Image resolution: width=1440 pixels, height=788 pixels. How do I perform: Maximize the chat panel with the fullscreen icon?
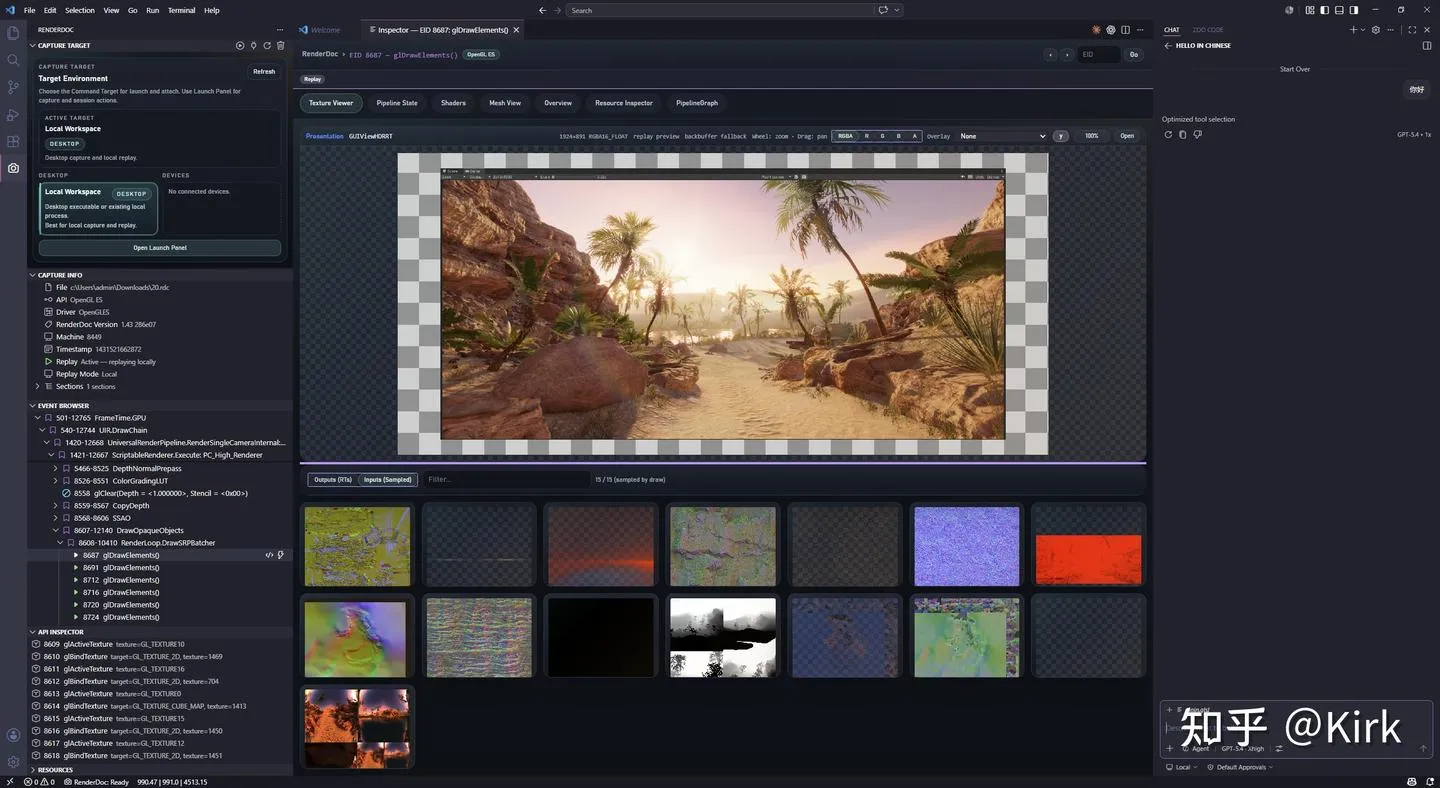(1412, 30)
